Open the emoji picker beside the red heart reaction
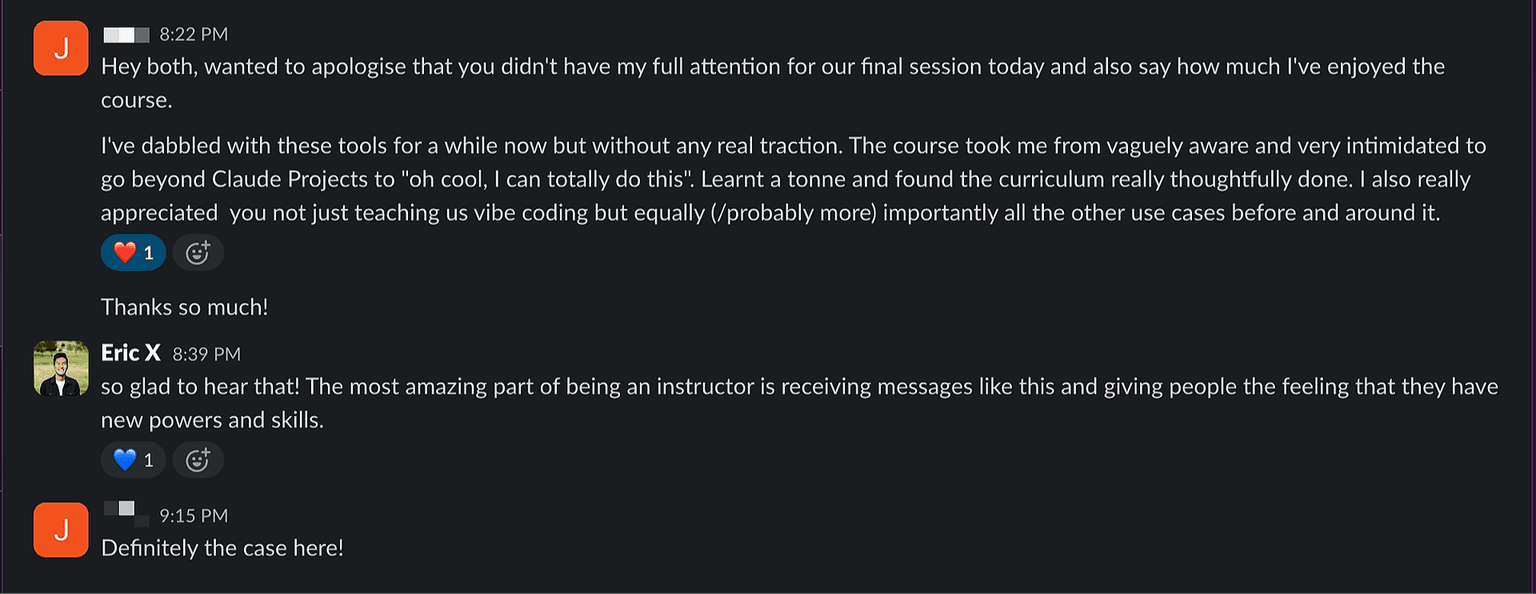The width and height of the screenshot is (1536, 594). (x=198, y=253)
